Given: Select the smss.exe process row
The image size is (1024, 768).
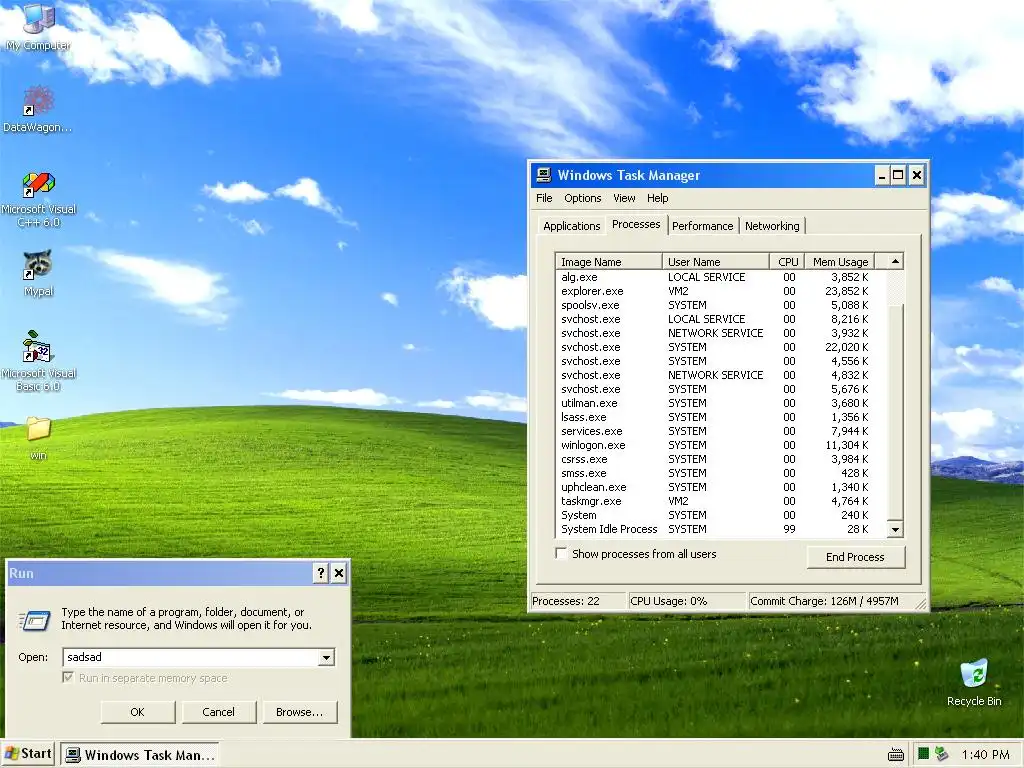Looking at the screenshot, I should [721, 473].
